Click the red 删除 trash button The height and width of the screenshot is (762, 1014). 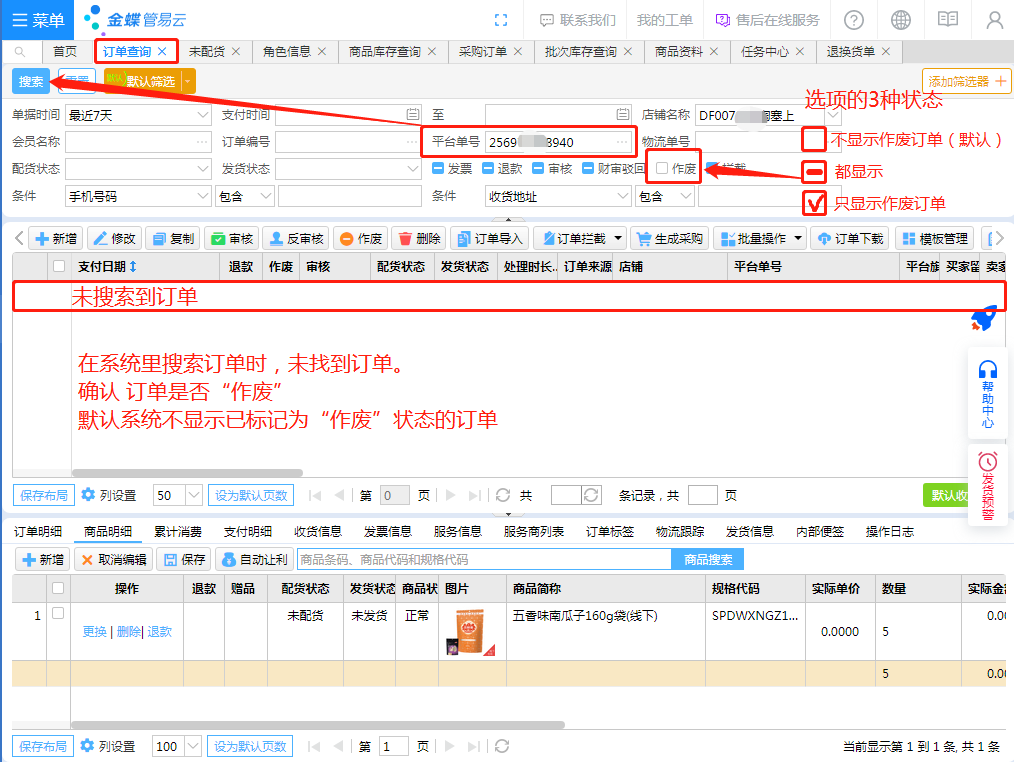pyautogui.click(x=418, y=239)
